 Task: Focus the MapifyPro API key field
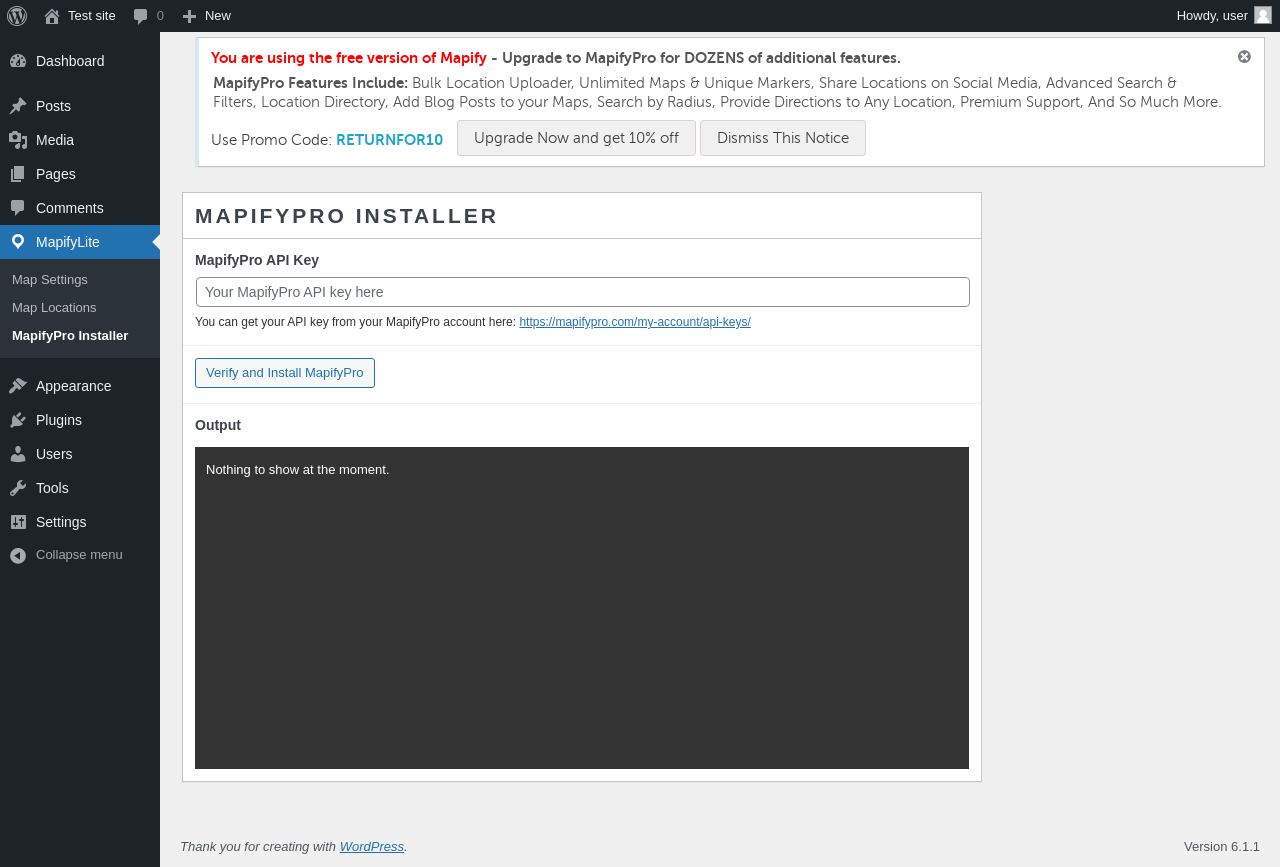click(583, 292)
